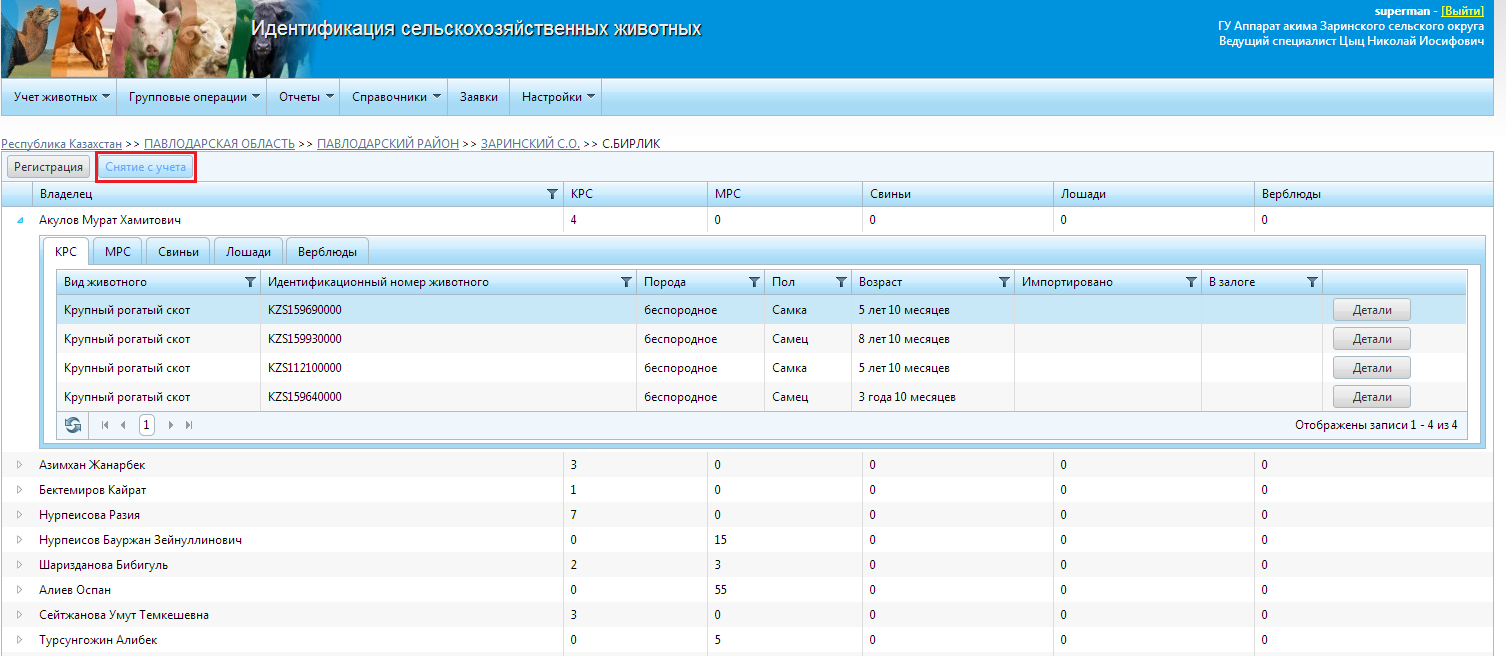Screen dimensions: 1506x656
Task: Open Заявки menu item
Action: tap(479, 97)
